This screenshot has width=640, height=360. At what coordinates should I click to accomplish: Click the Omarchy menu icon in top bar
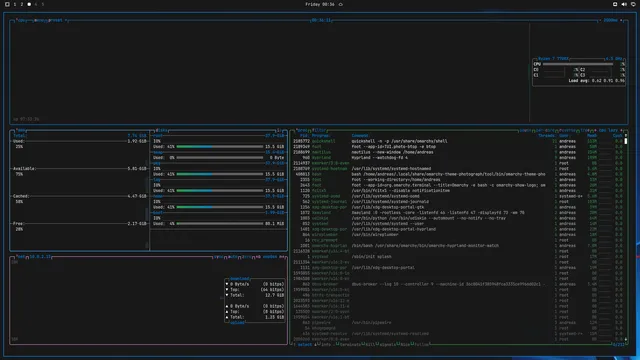pyautogui.click(x=7, y=4)
